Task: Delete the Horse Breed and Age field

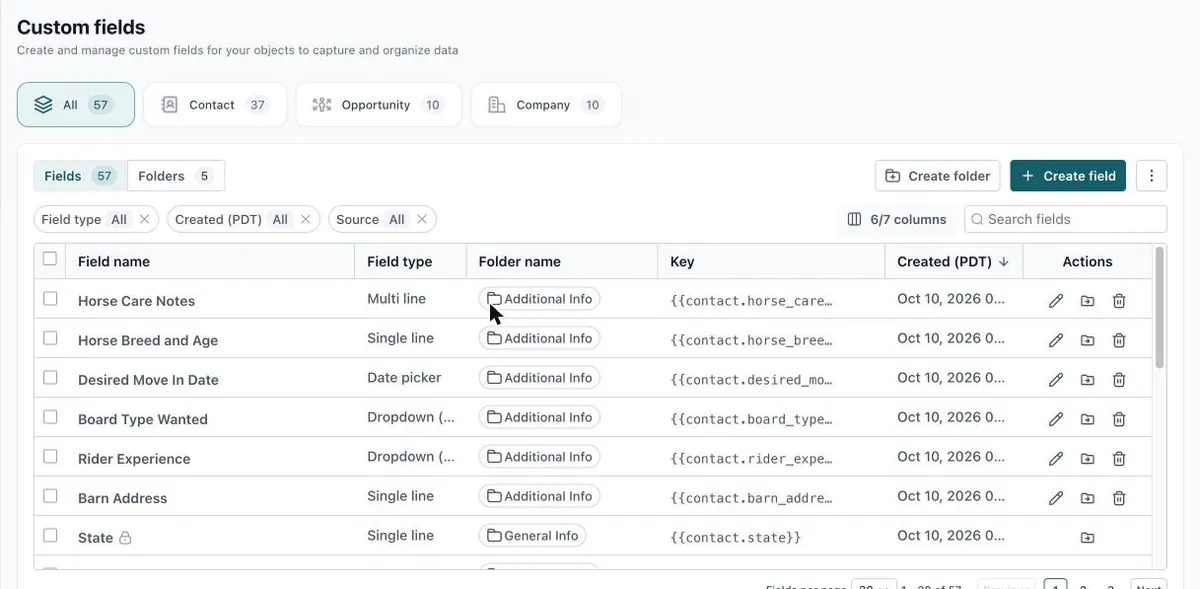Action: point(1119,340)
